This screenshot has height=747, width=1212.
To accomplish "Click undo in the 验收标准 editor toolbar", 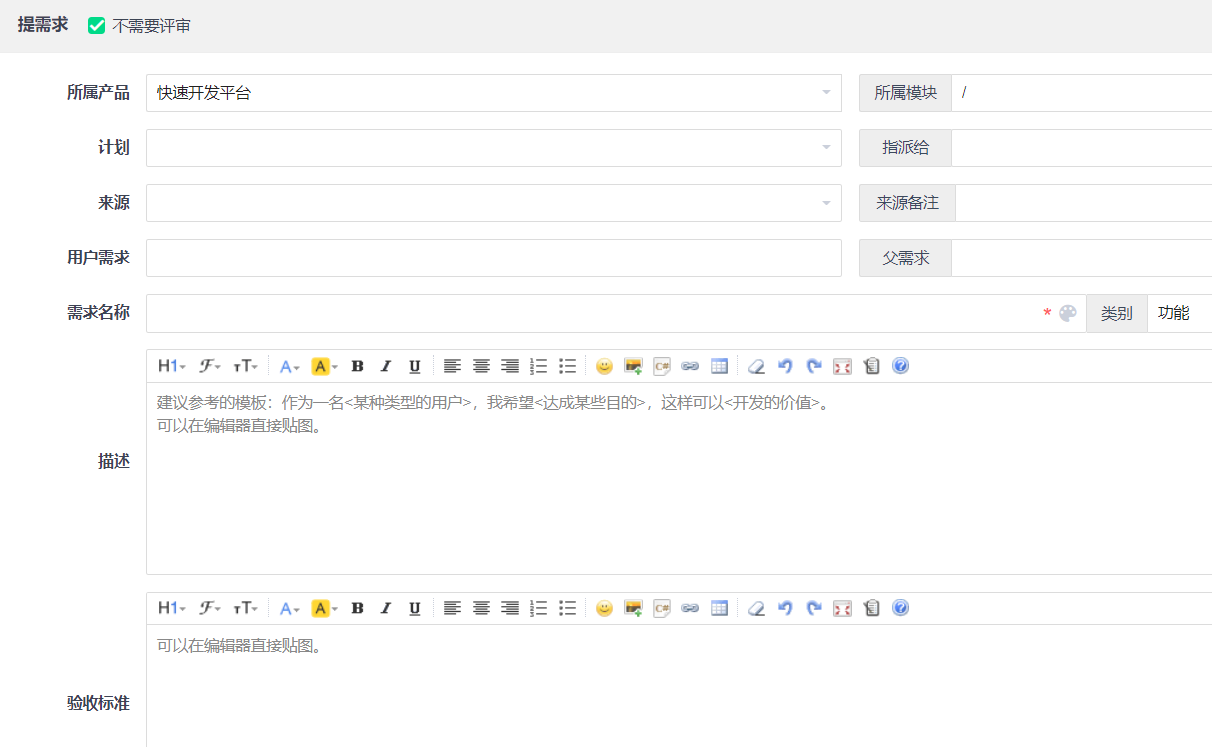I will [785, 608].
